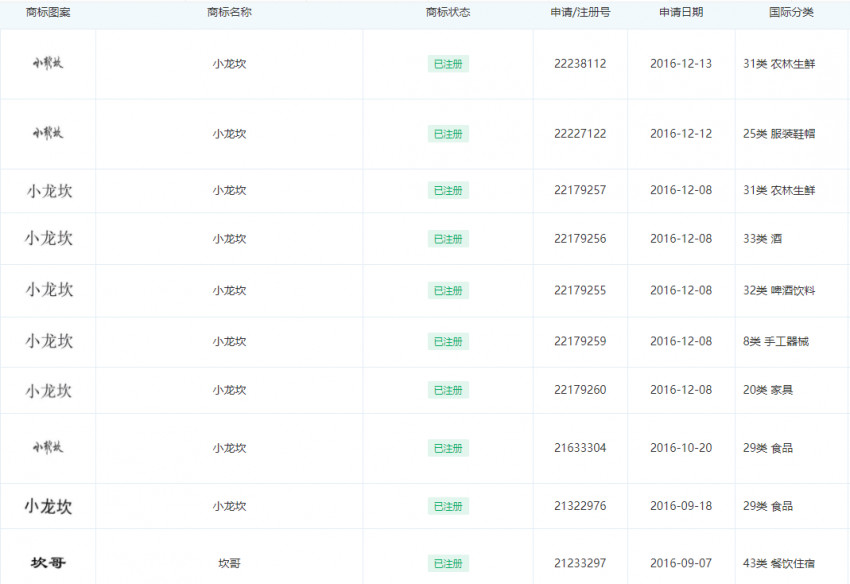The width and height of the screenshot is (850, 584).
Task: Select registration number 22238112
Action: tap(582, 63)
